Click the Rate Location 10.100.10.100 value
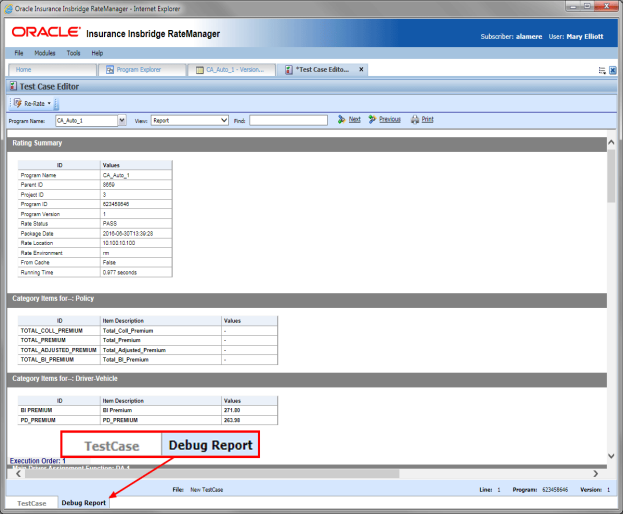This screenshot has height=514, width=623. tap(119, 243)
